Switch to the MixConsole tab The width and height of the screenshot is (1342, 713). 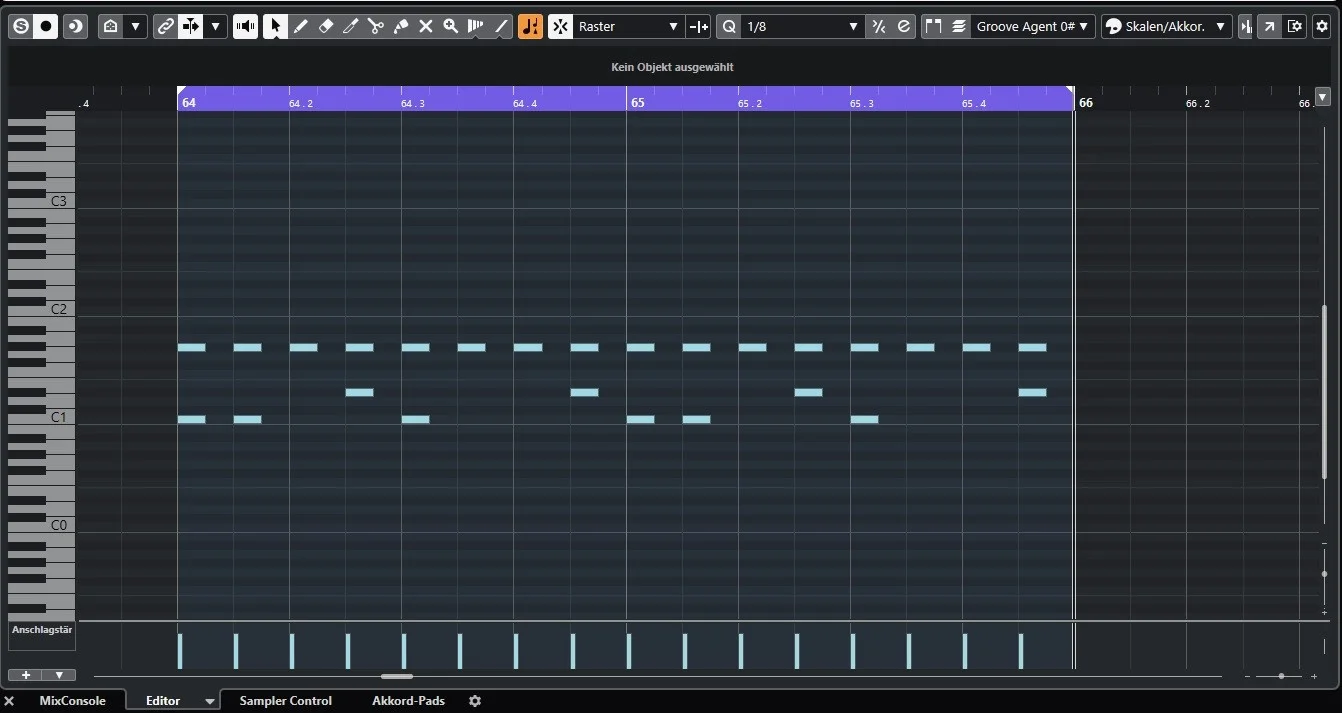pyautogui.click(x=72, y=701)
